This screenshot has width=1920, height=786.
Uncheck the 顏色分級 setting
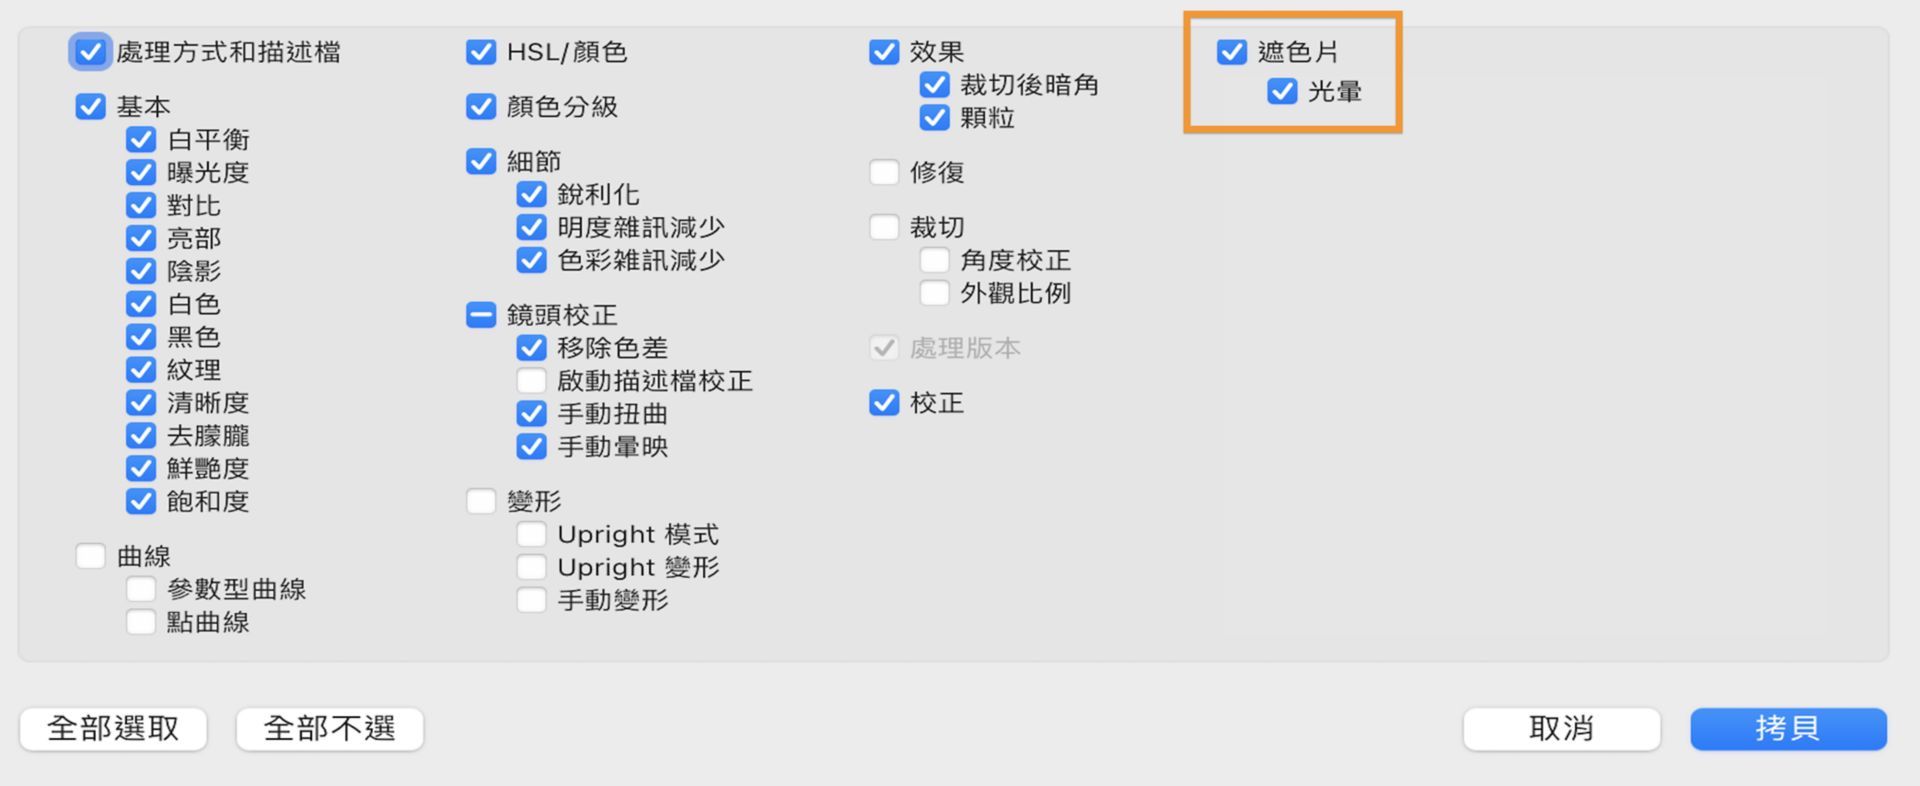[x=480, y=107]
